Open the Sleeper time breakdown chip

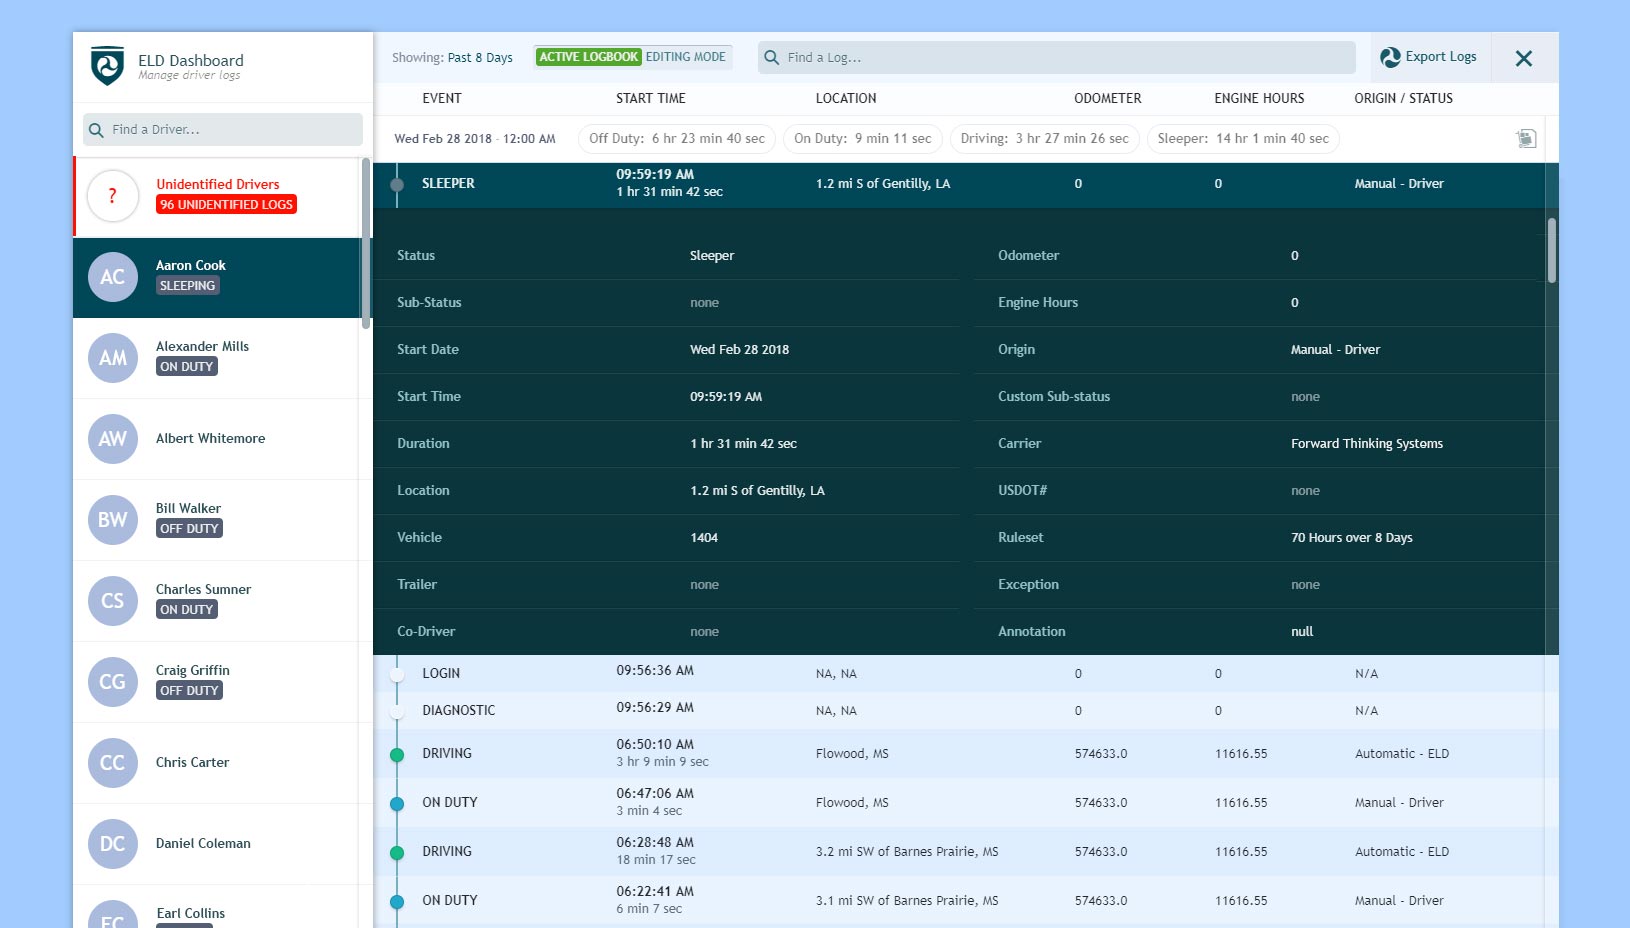[x=1242, y=139]
